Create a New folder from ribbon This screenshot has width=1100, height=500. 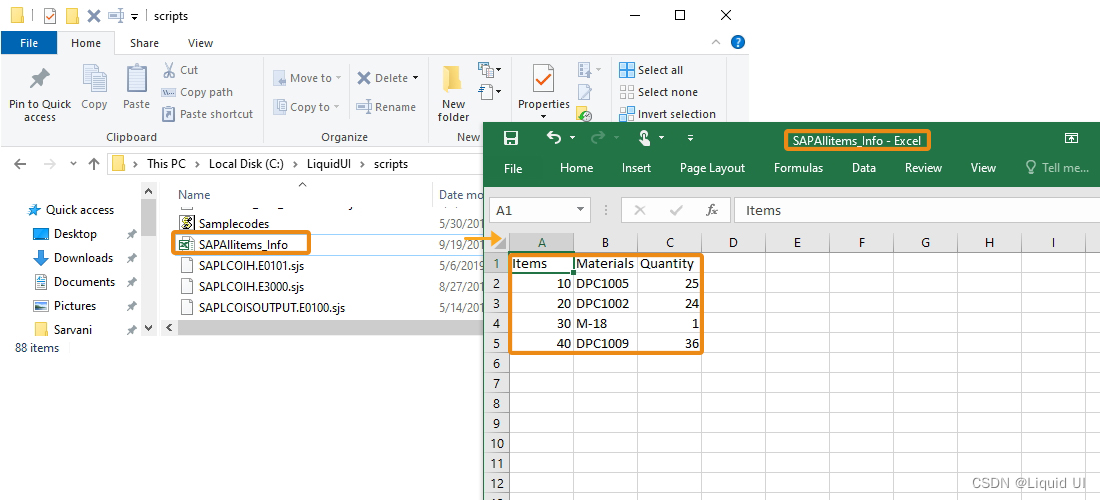point(453,94)
